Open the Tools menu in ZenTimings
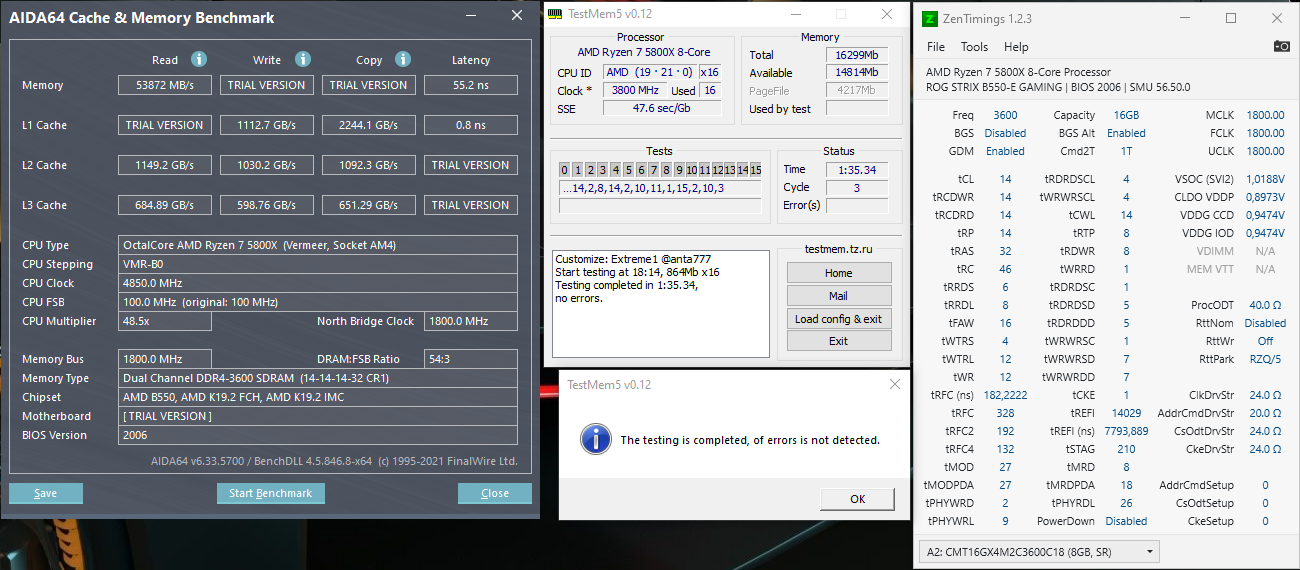1300x570 pixels. [x=974, y=47]
